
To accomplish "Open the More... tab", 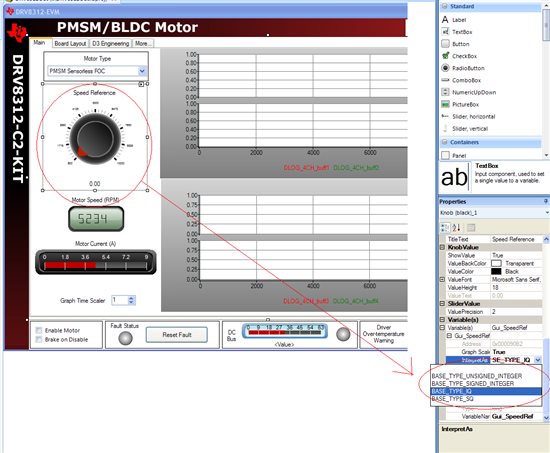I will click(x=142, y=44).
